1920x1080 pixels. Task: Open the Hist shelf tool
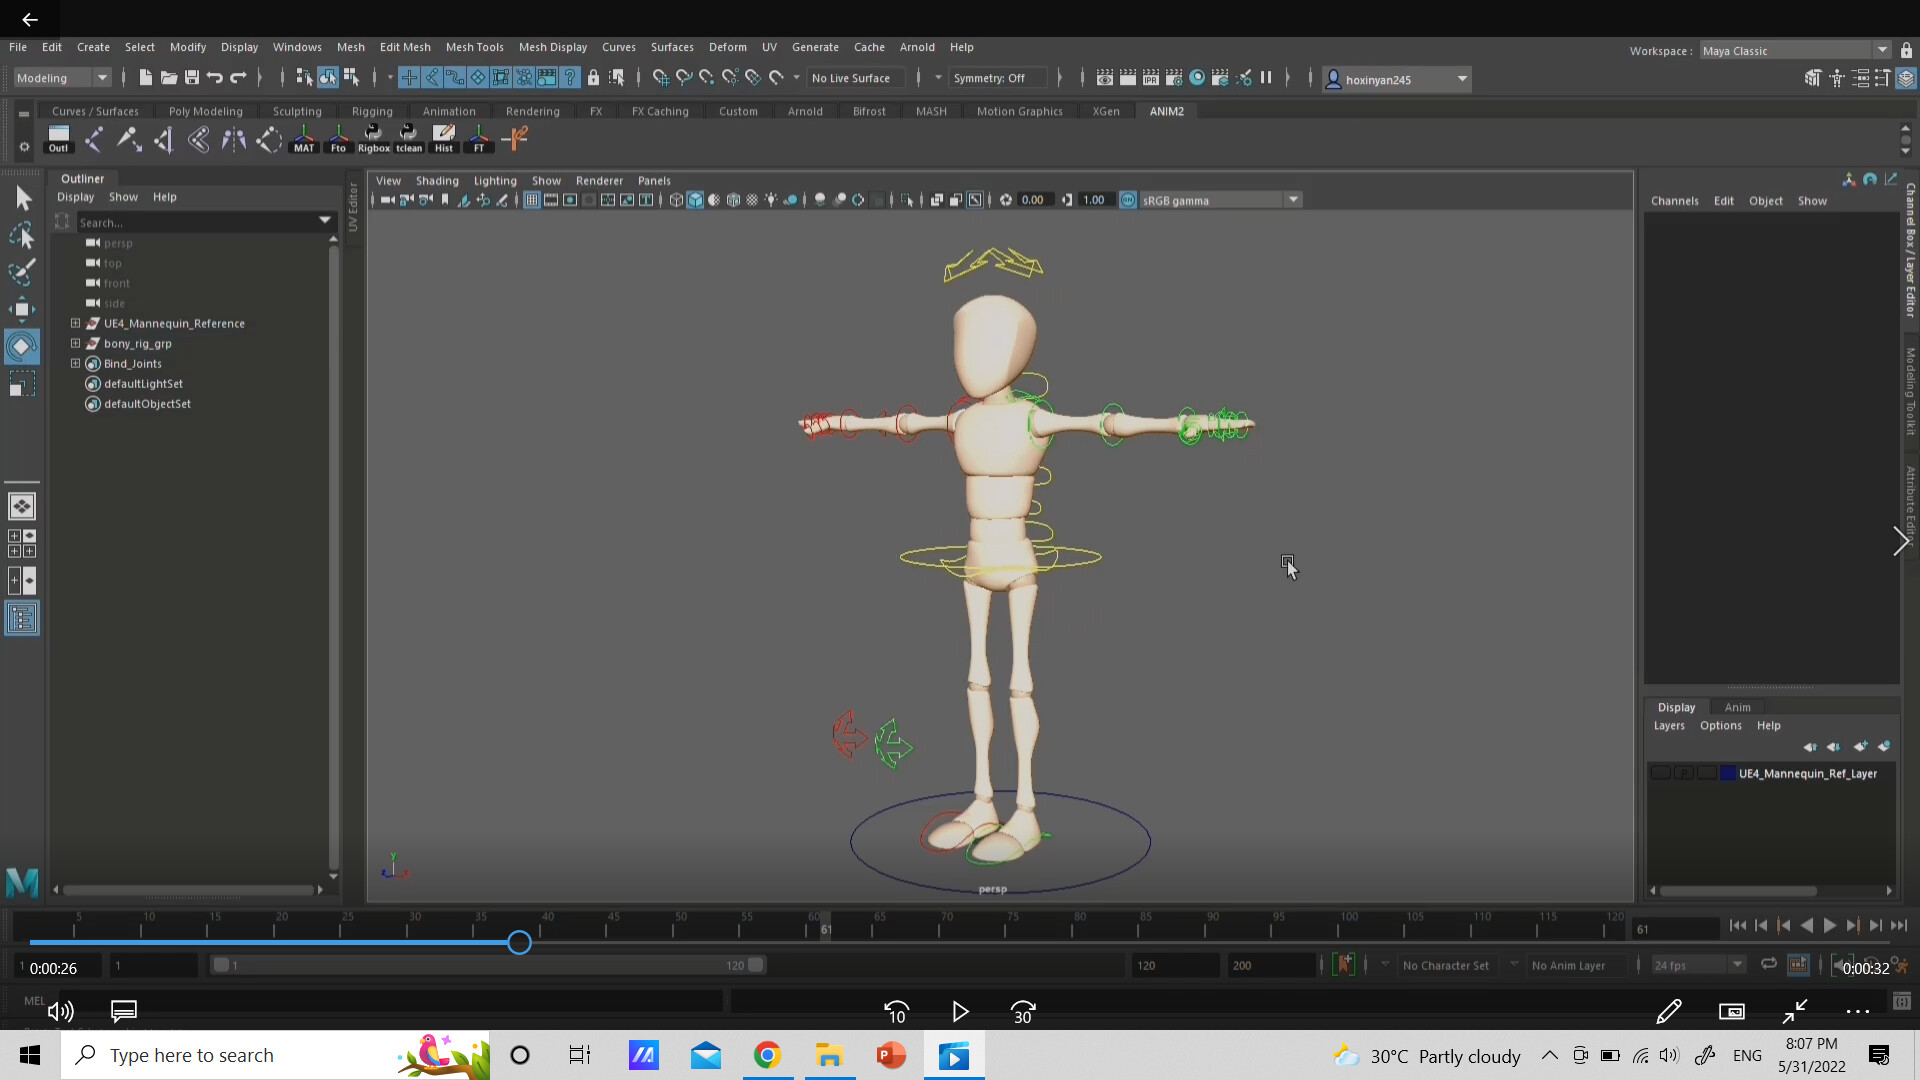443,139
